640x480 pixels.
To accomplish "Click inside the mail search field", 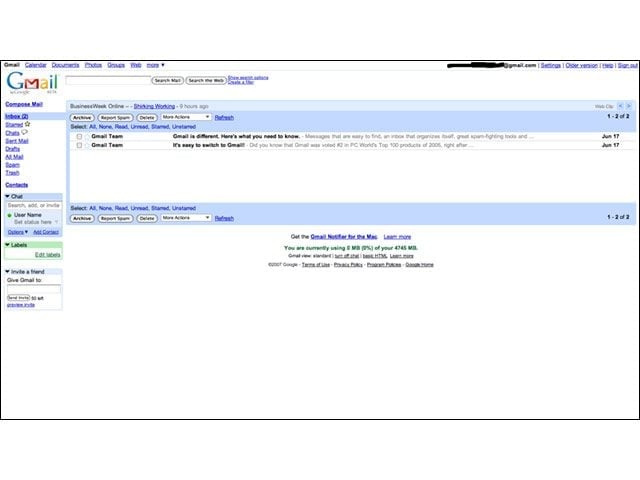I will (x=108, y=80).
